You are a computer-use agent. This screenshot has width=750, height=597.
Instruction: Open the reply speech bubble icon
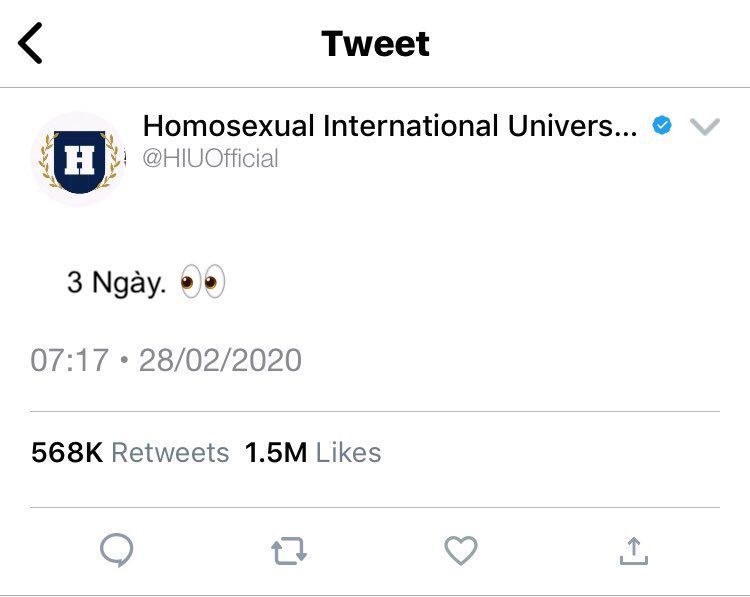117,550
